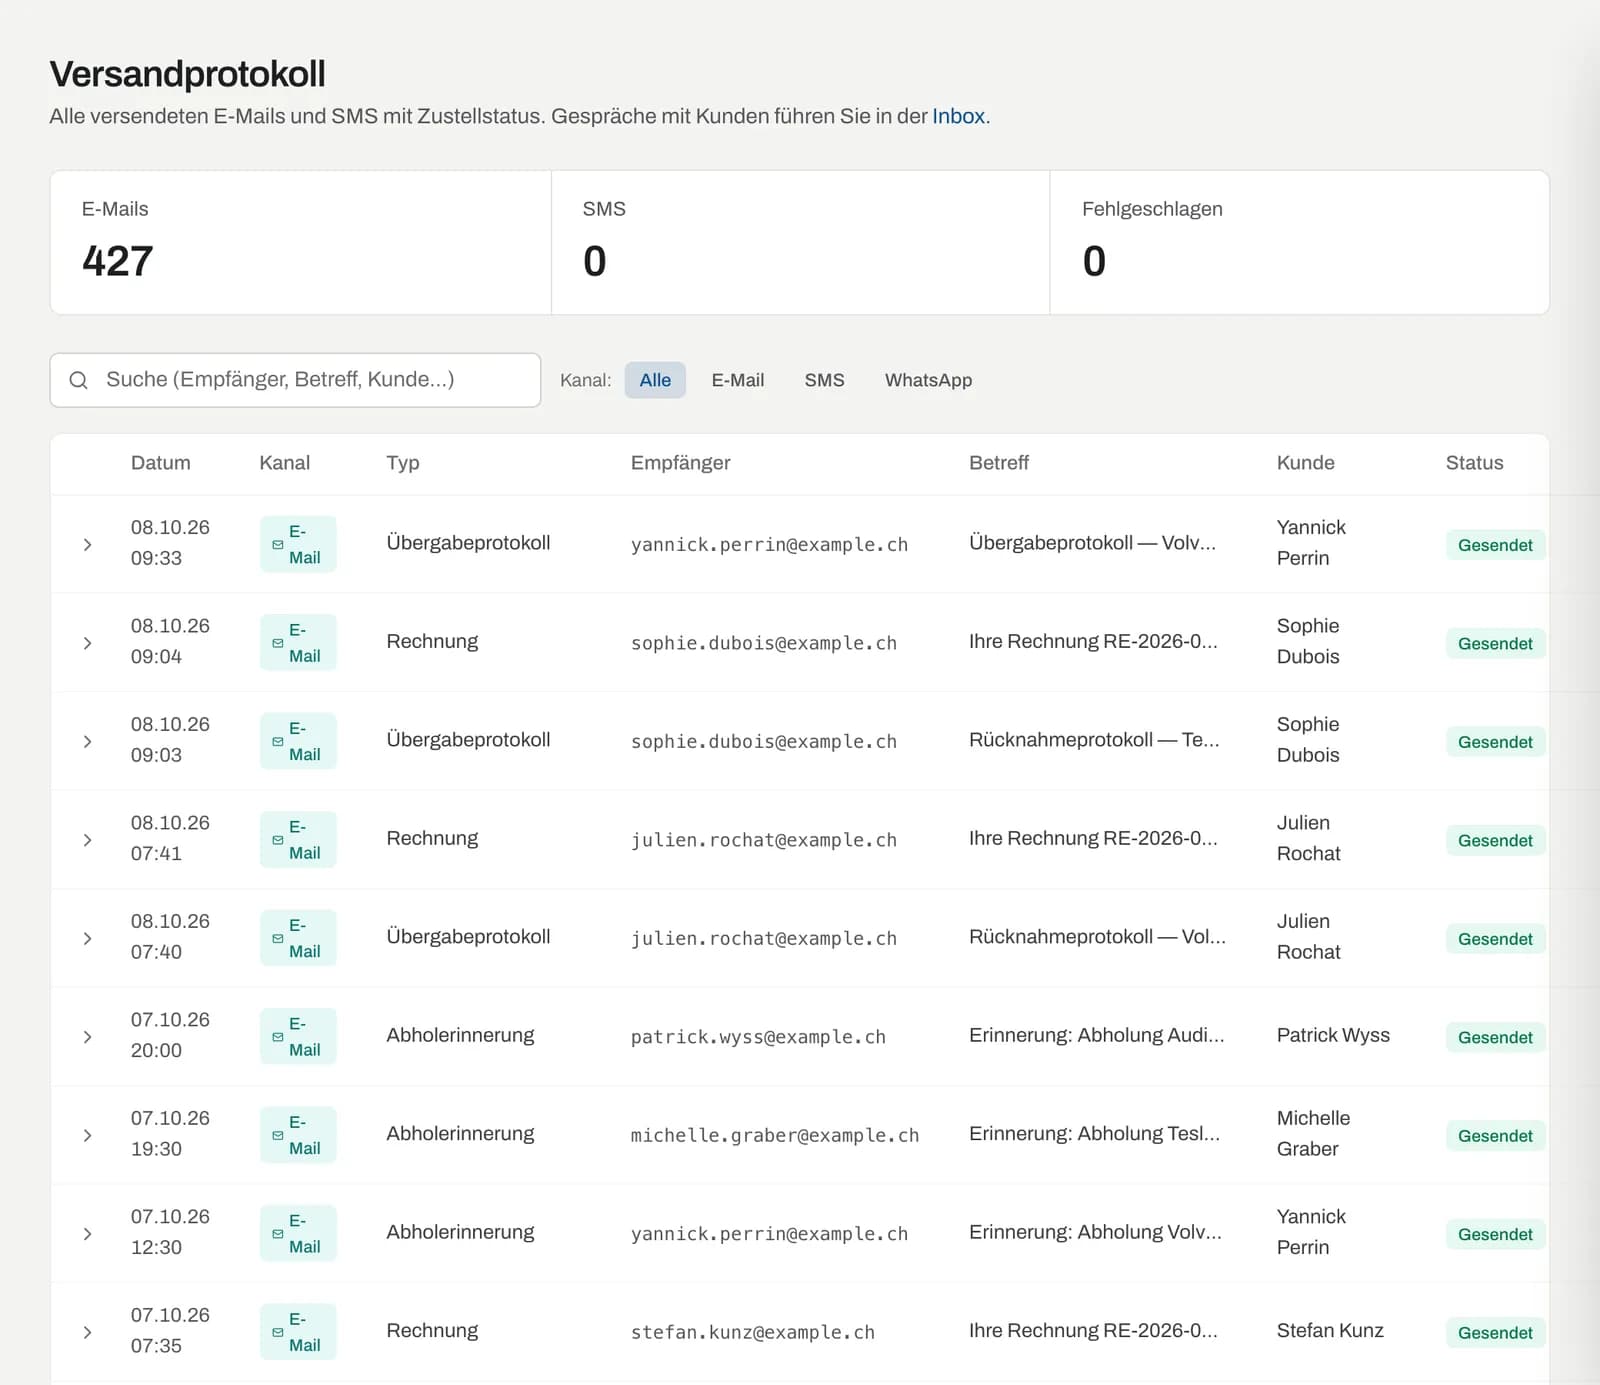Screen dimensions: 1600x1385
Task: Click subject Übergabeprotokoll — Volv...
Action: click(x=1092, y=543)
